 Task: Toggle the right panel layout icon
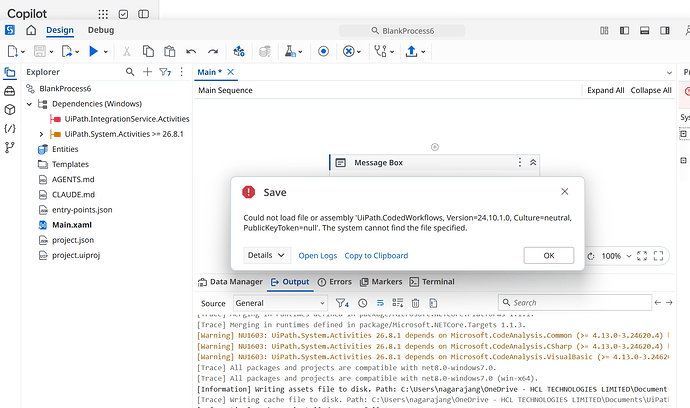pos(665,30)
